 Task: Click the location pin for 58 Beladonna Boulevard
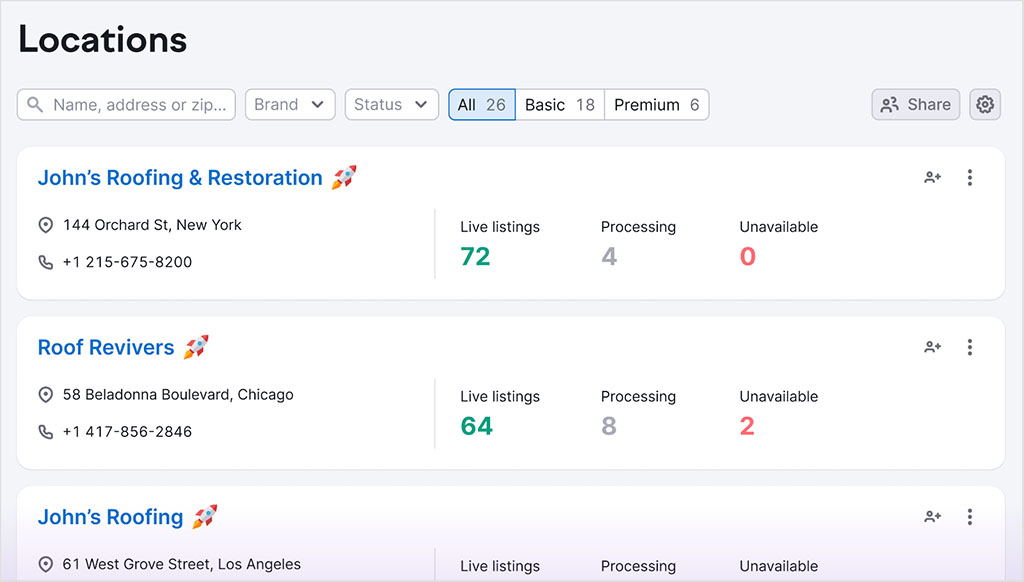point(45,395)
